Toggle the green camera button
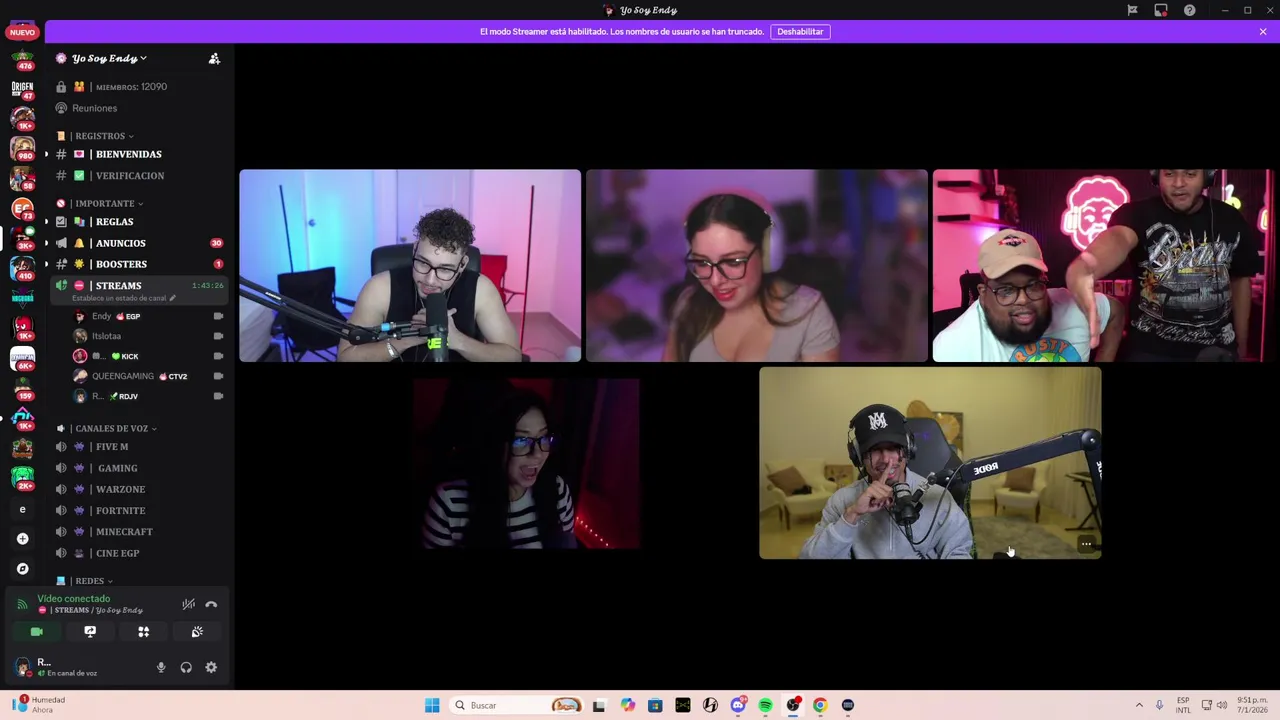The image size is (1280, 720). point(36,632)
